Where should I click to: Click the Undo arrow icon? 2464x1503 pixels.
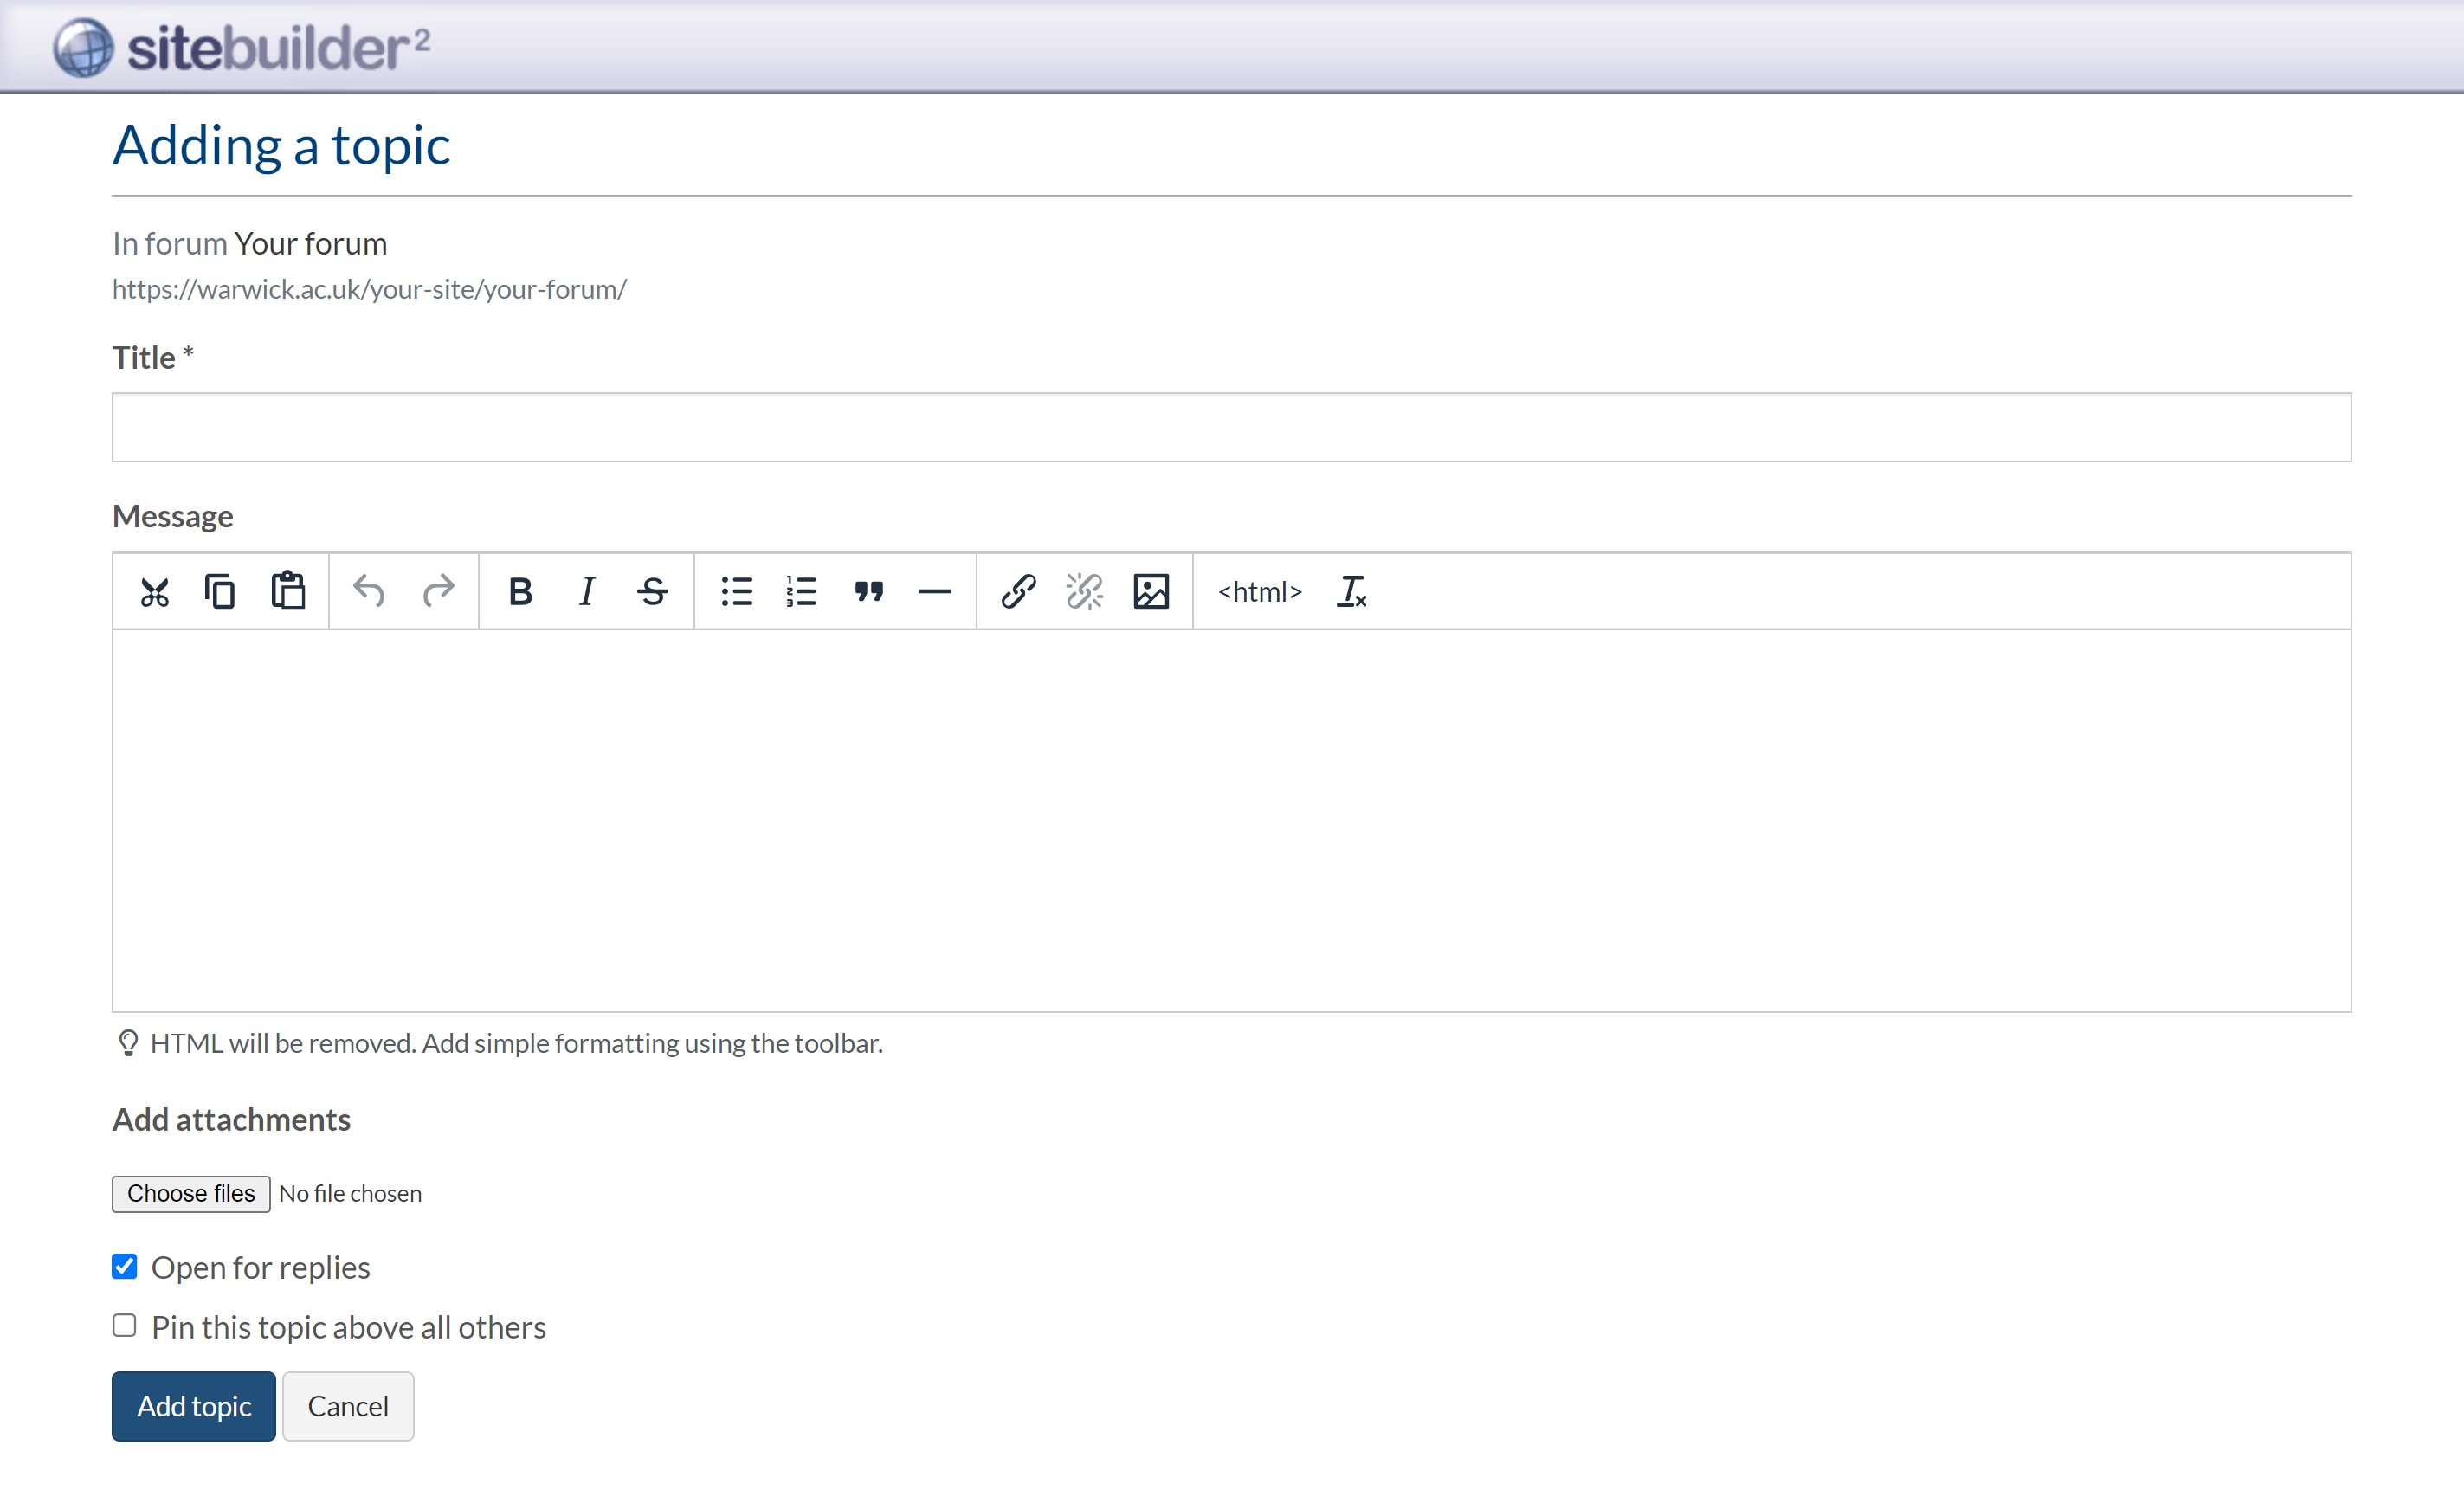click(x=369, y=592)
